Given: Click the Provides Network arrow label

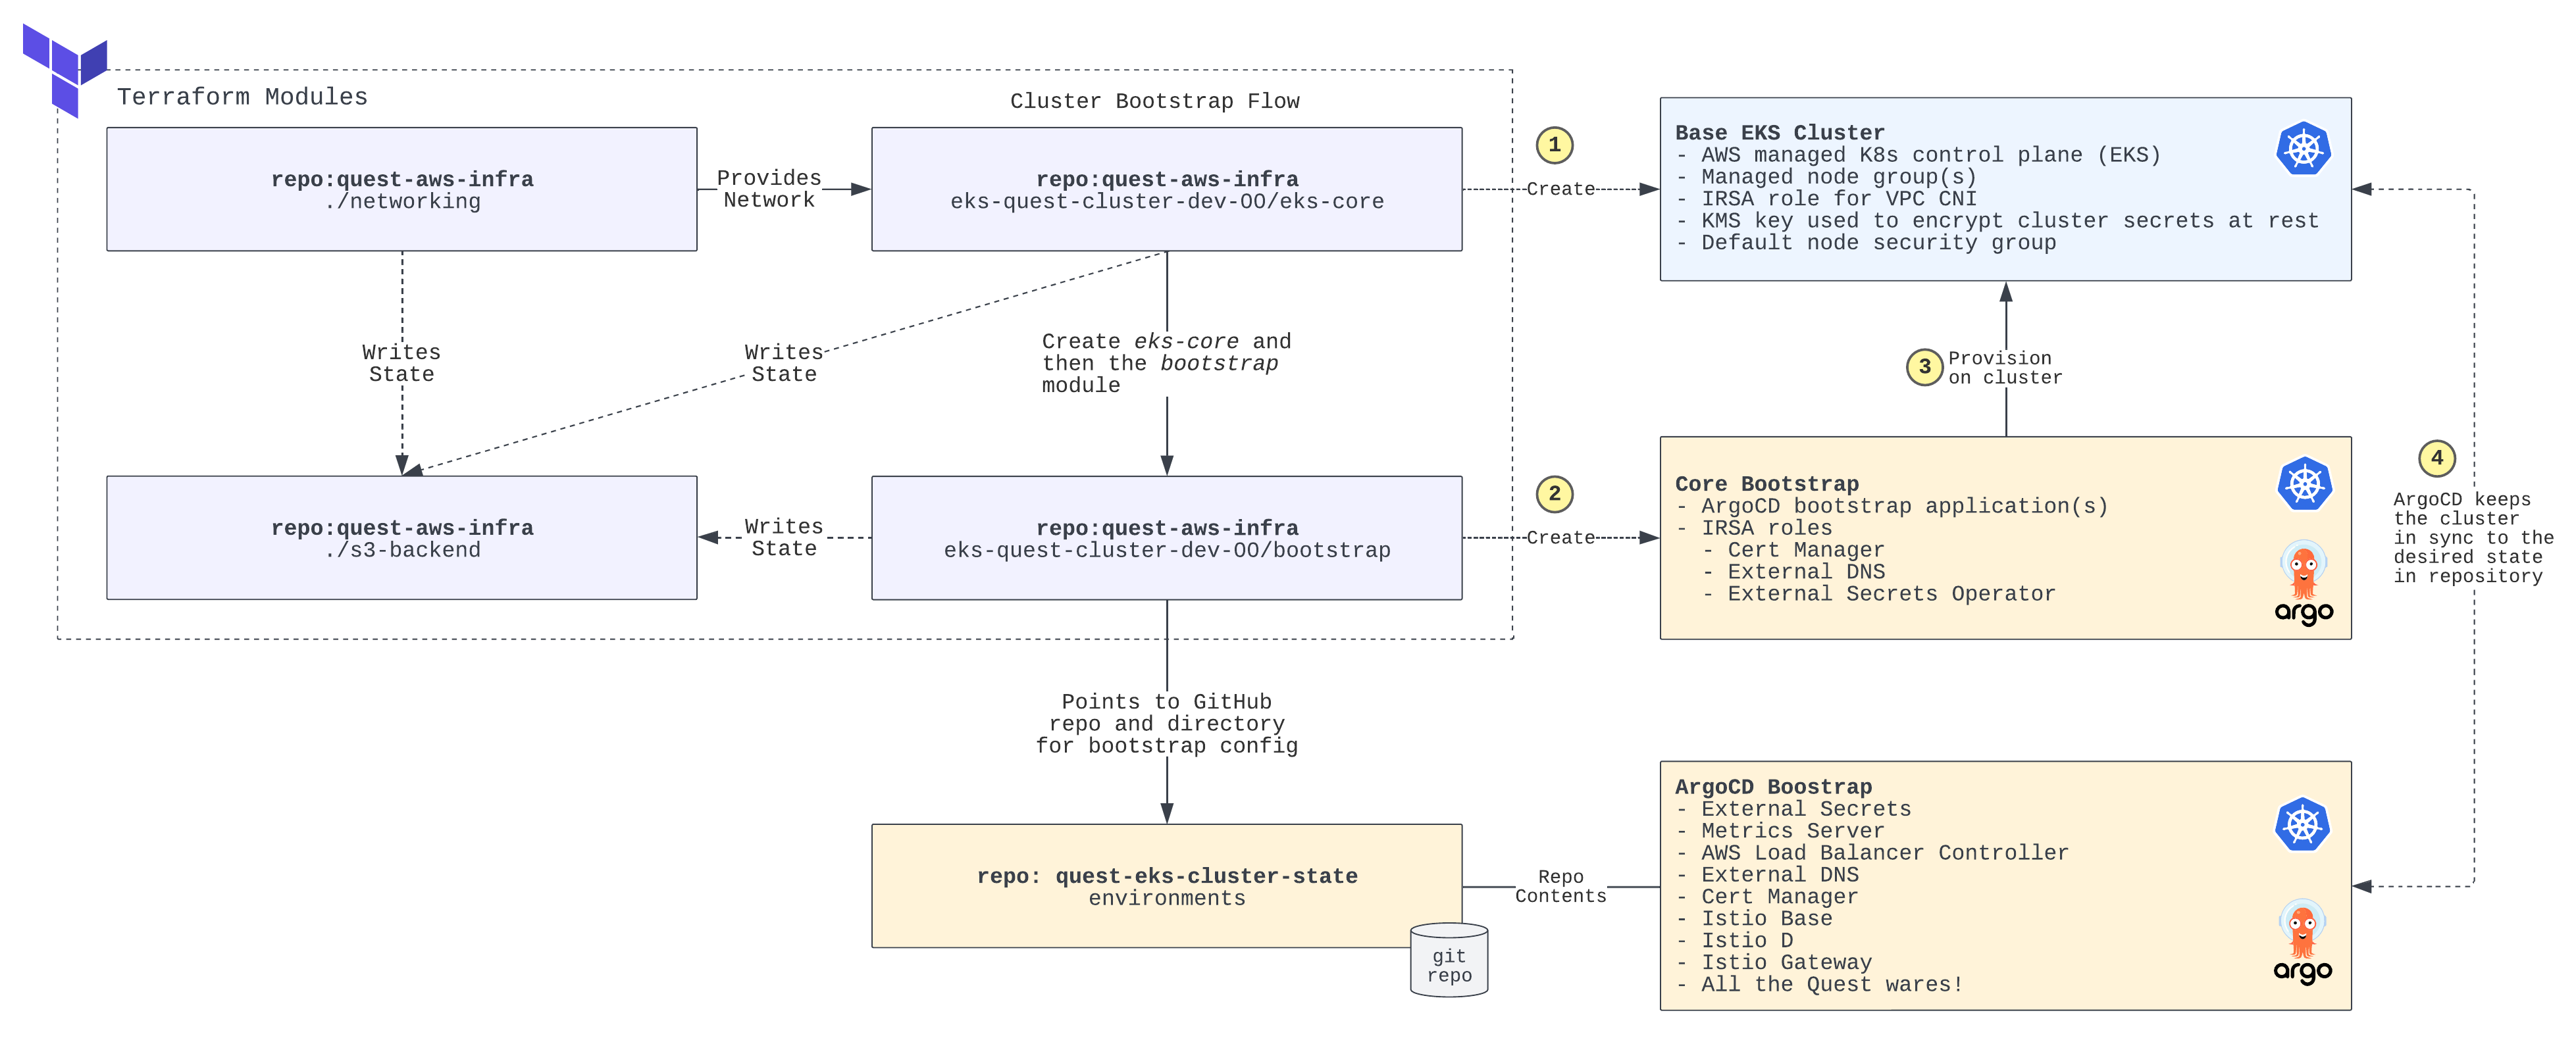Looking at the screenshot, I should pyautogui.click(x=768, y=189).
